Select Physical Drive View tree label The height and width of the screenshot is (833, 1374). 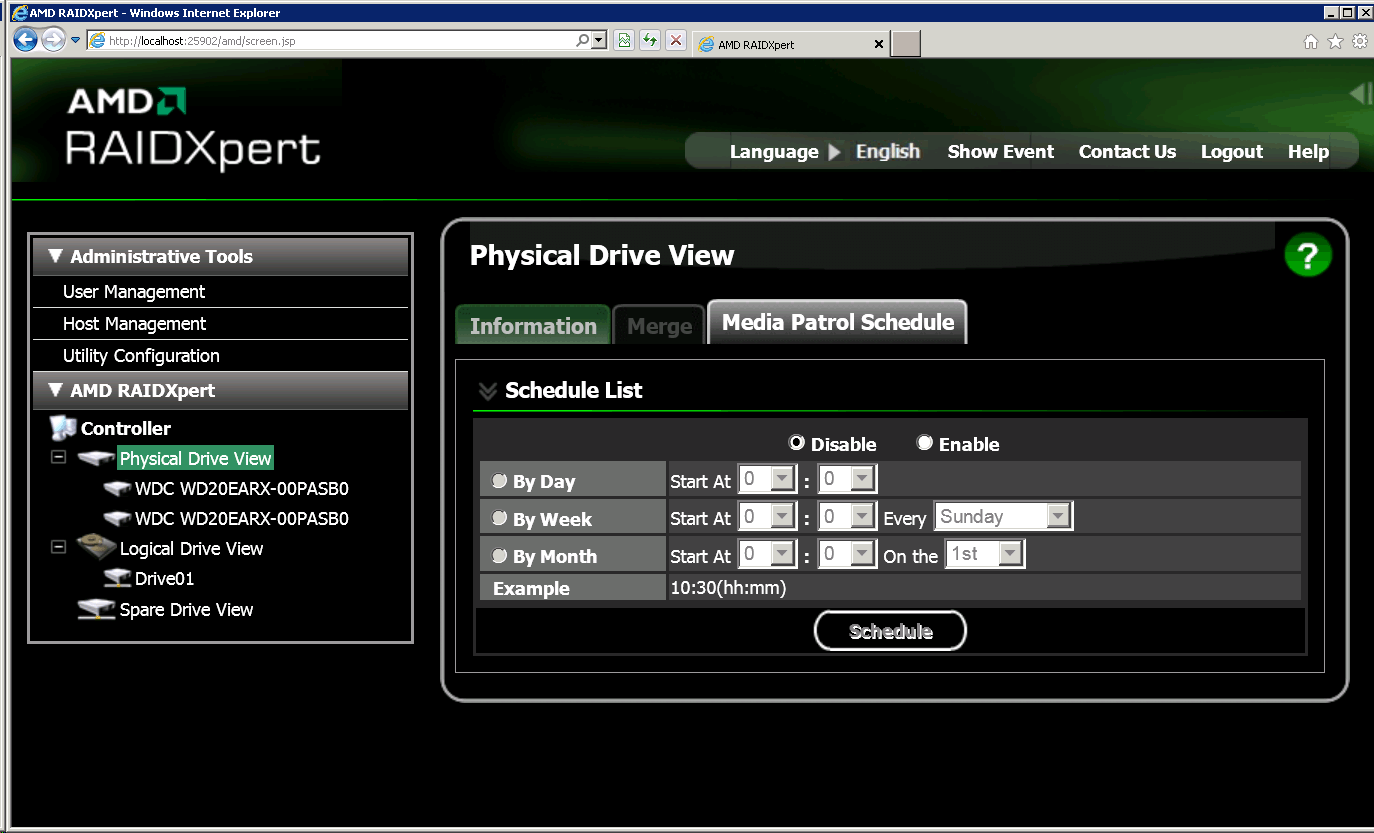[195, 458]
